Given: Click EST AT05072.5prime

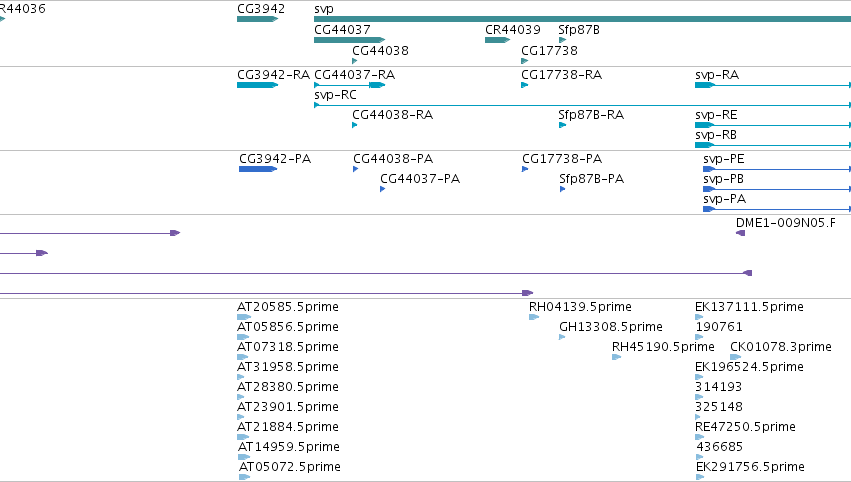Looking at the screenshot, I should (x=290, y=468).
